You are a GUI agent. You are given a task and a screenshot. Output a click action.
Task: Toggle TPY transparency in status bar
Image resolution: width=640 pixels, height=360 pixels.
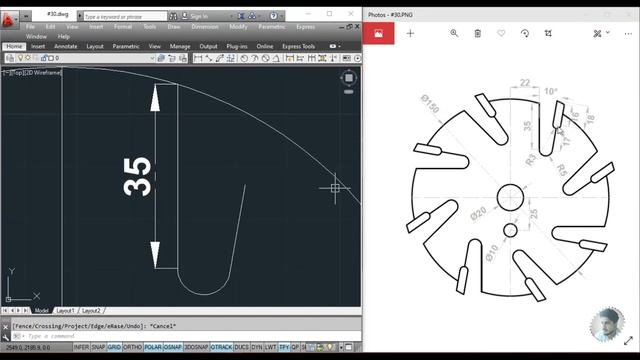point(284,347)
